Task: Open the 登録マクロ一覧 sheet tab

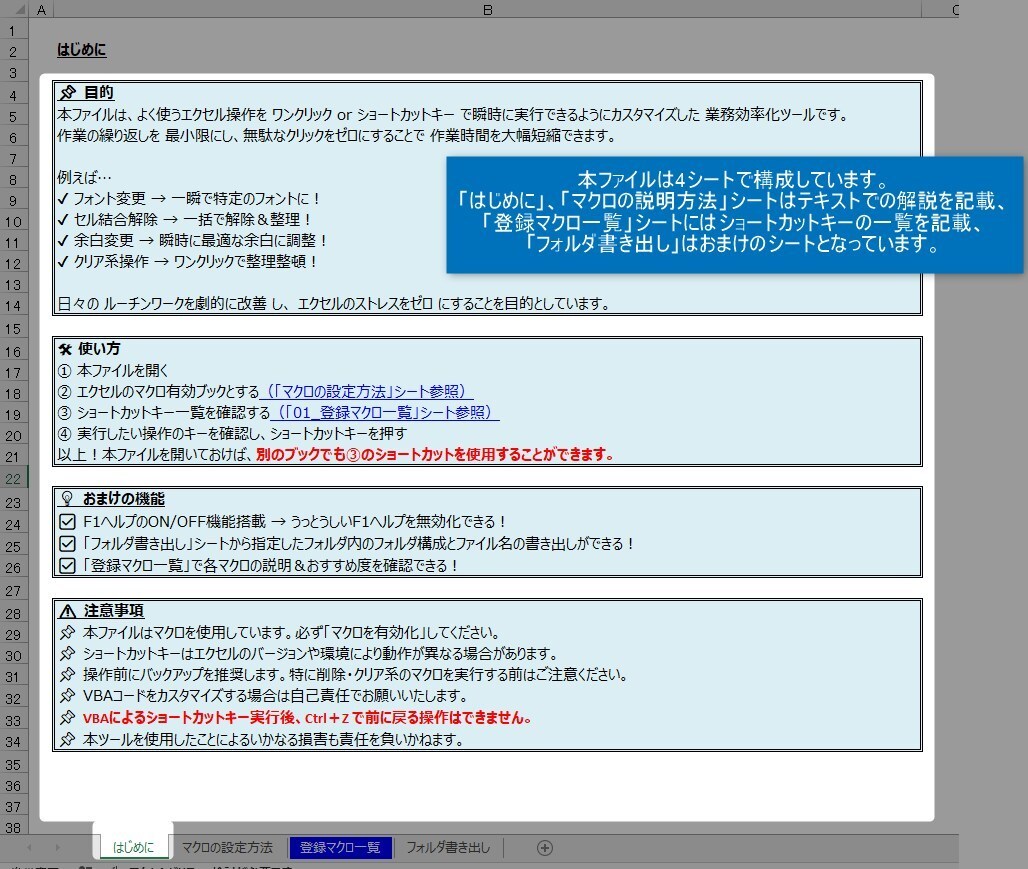Action: (x=340, y=847)
